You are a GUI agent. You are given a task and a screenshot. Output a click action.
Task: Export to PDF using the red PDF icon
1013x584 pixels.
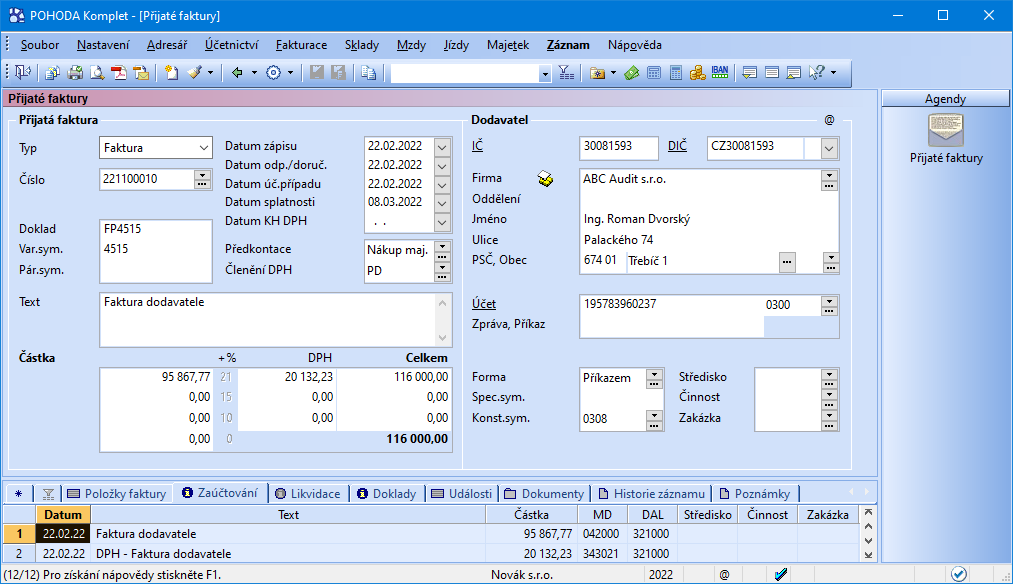(x=119, y=73)
